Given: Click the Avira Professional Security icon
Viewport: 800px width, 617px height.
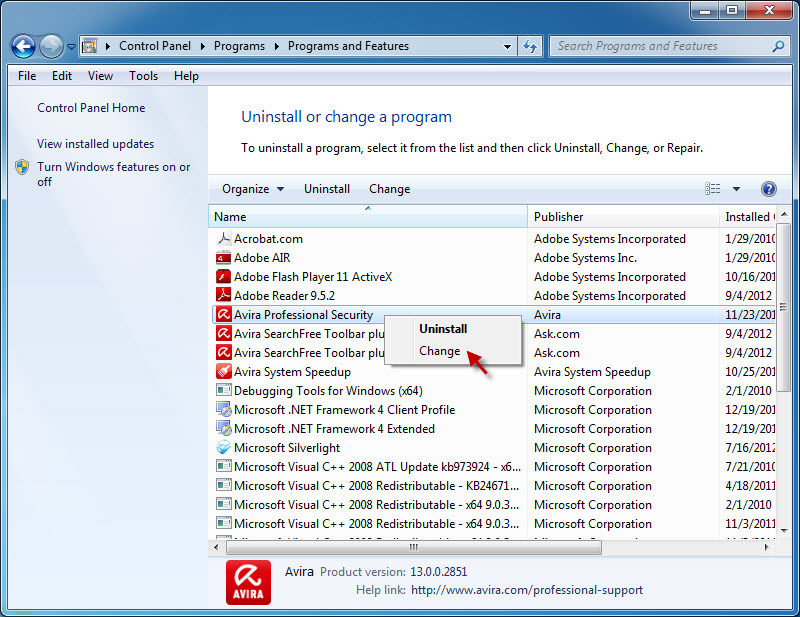Looking at the screenshot, I should (x=223, y=314).
